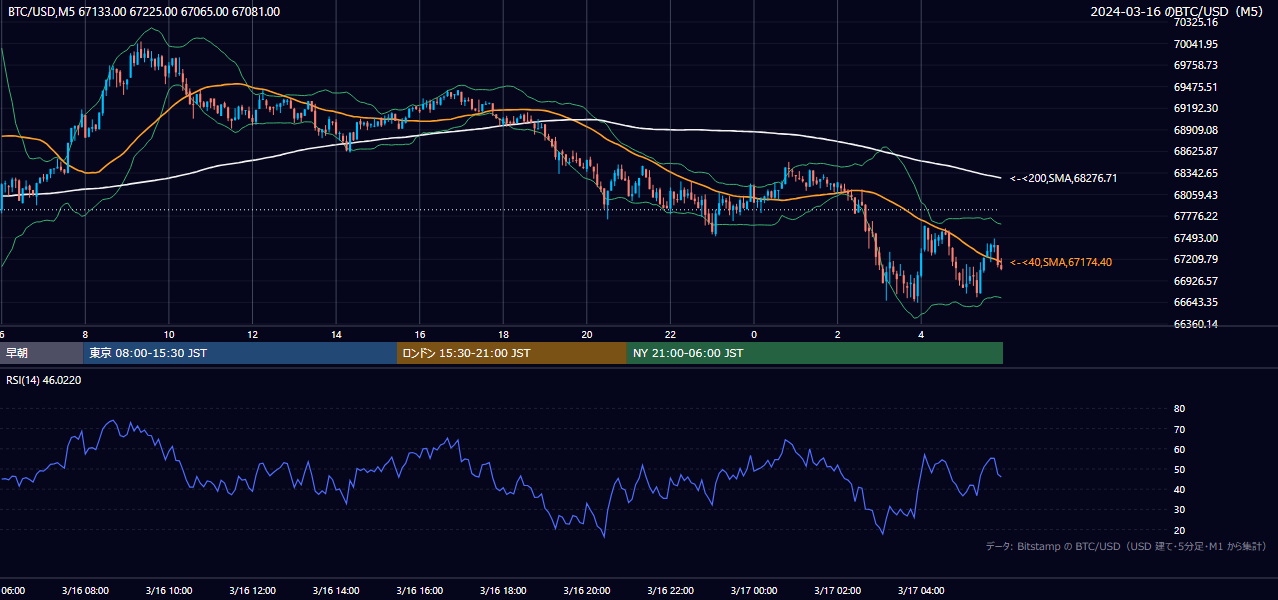Click the price axis value 68342.65
The width and height of the screenshot is (1278, 600).
pos(1195,173)
